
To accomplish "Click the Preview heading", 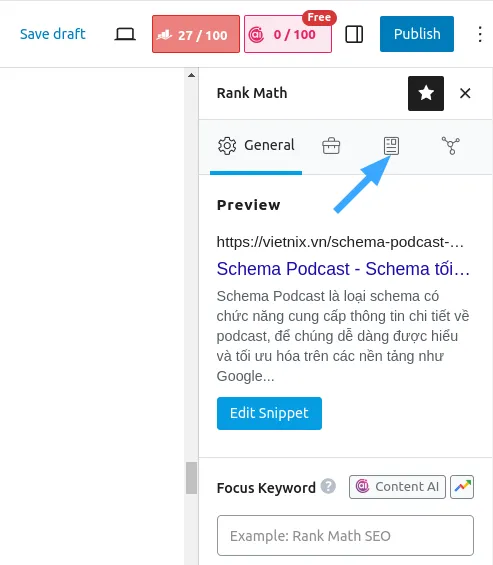I will [x=248, y=205].
